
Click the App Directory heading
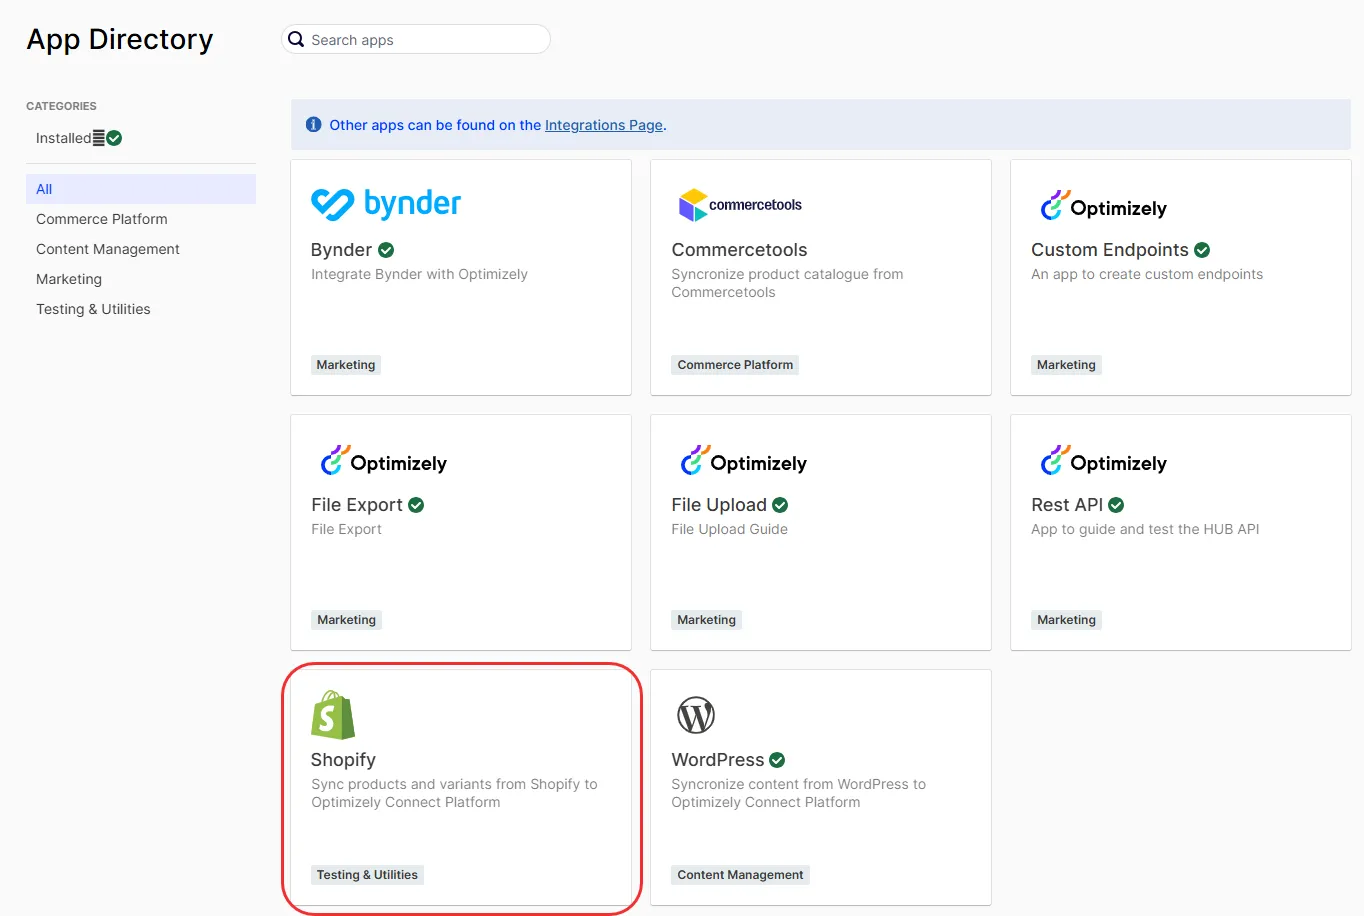120,39
